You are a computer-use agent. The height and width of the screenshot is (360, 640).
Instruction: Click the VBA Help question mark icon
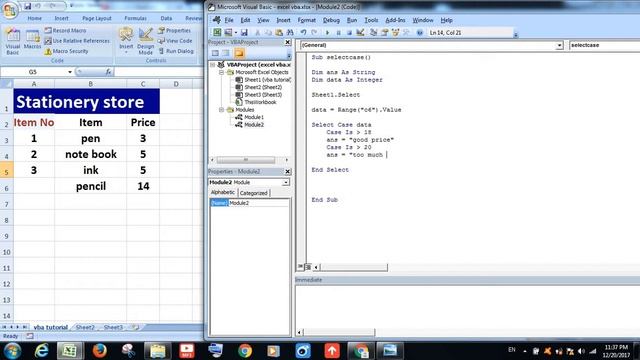tap(420, 32)
